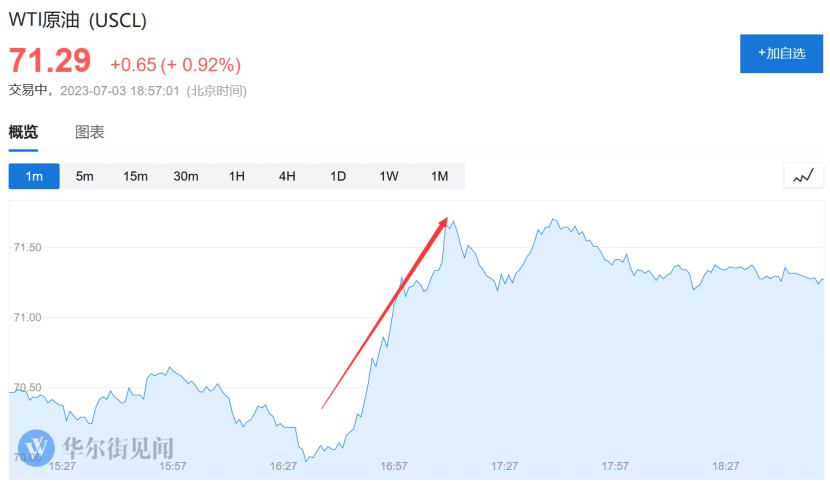Click the 16:57 time axis label
Viewport: 830px width, 489px height.
point(394,466)
